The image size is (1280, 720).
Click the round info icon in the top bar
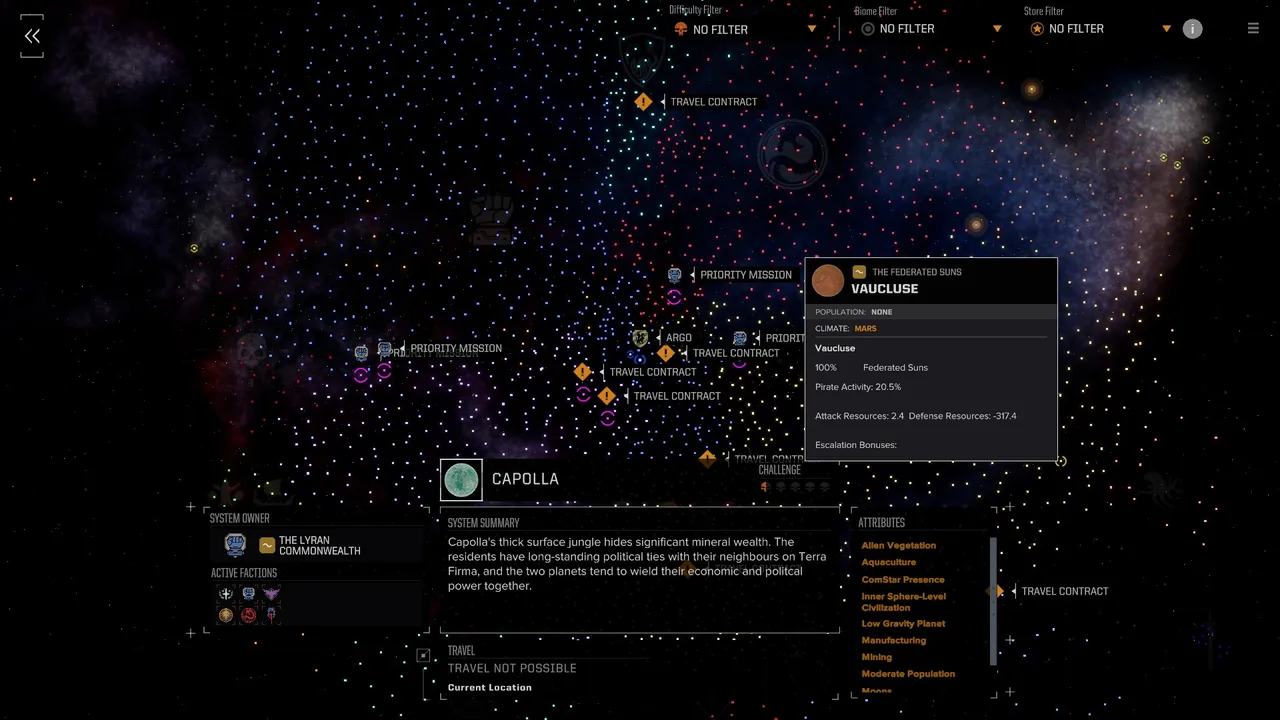pos(1192,29)
